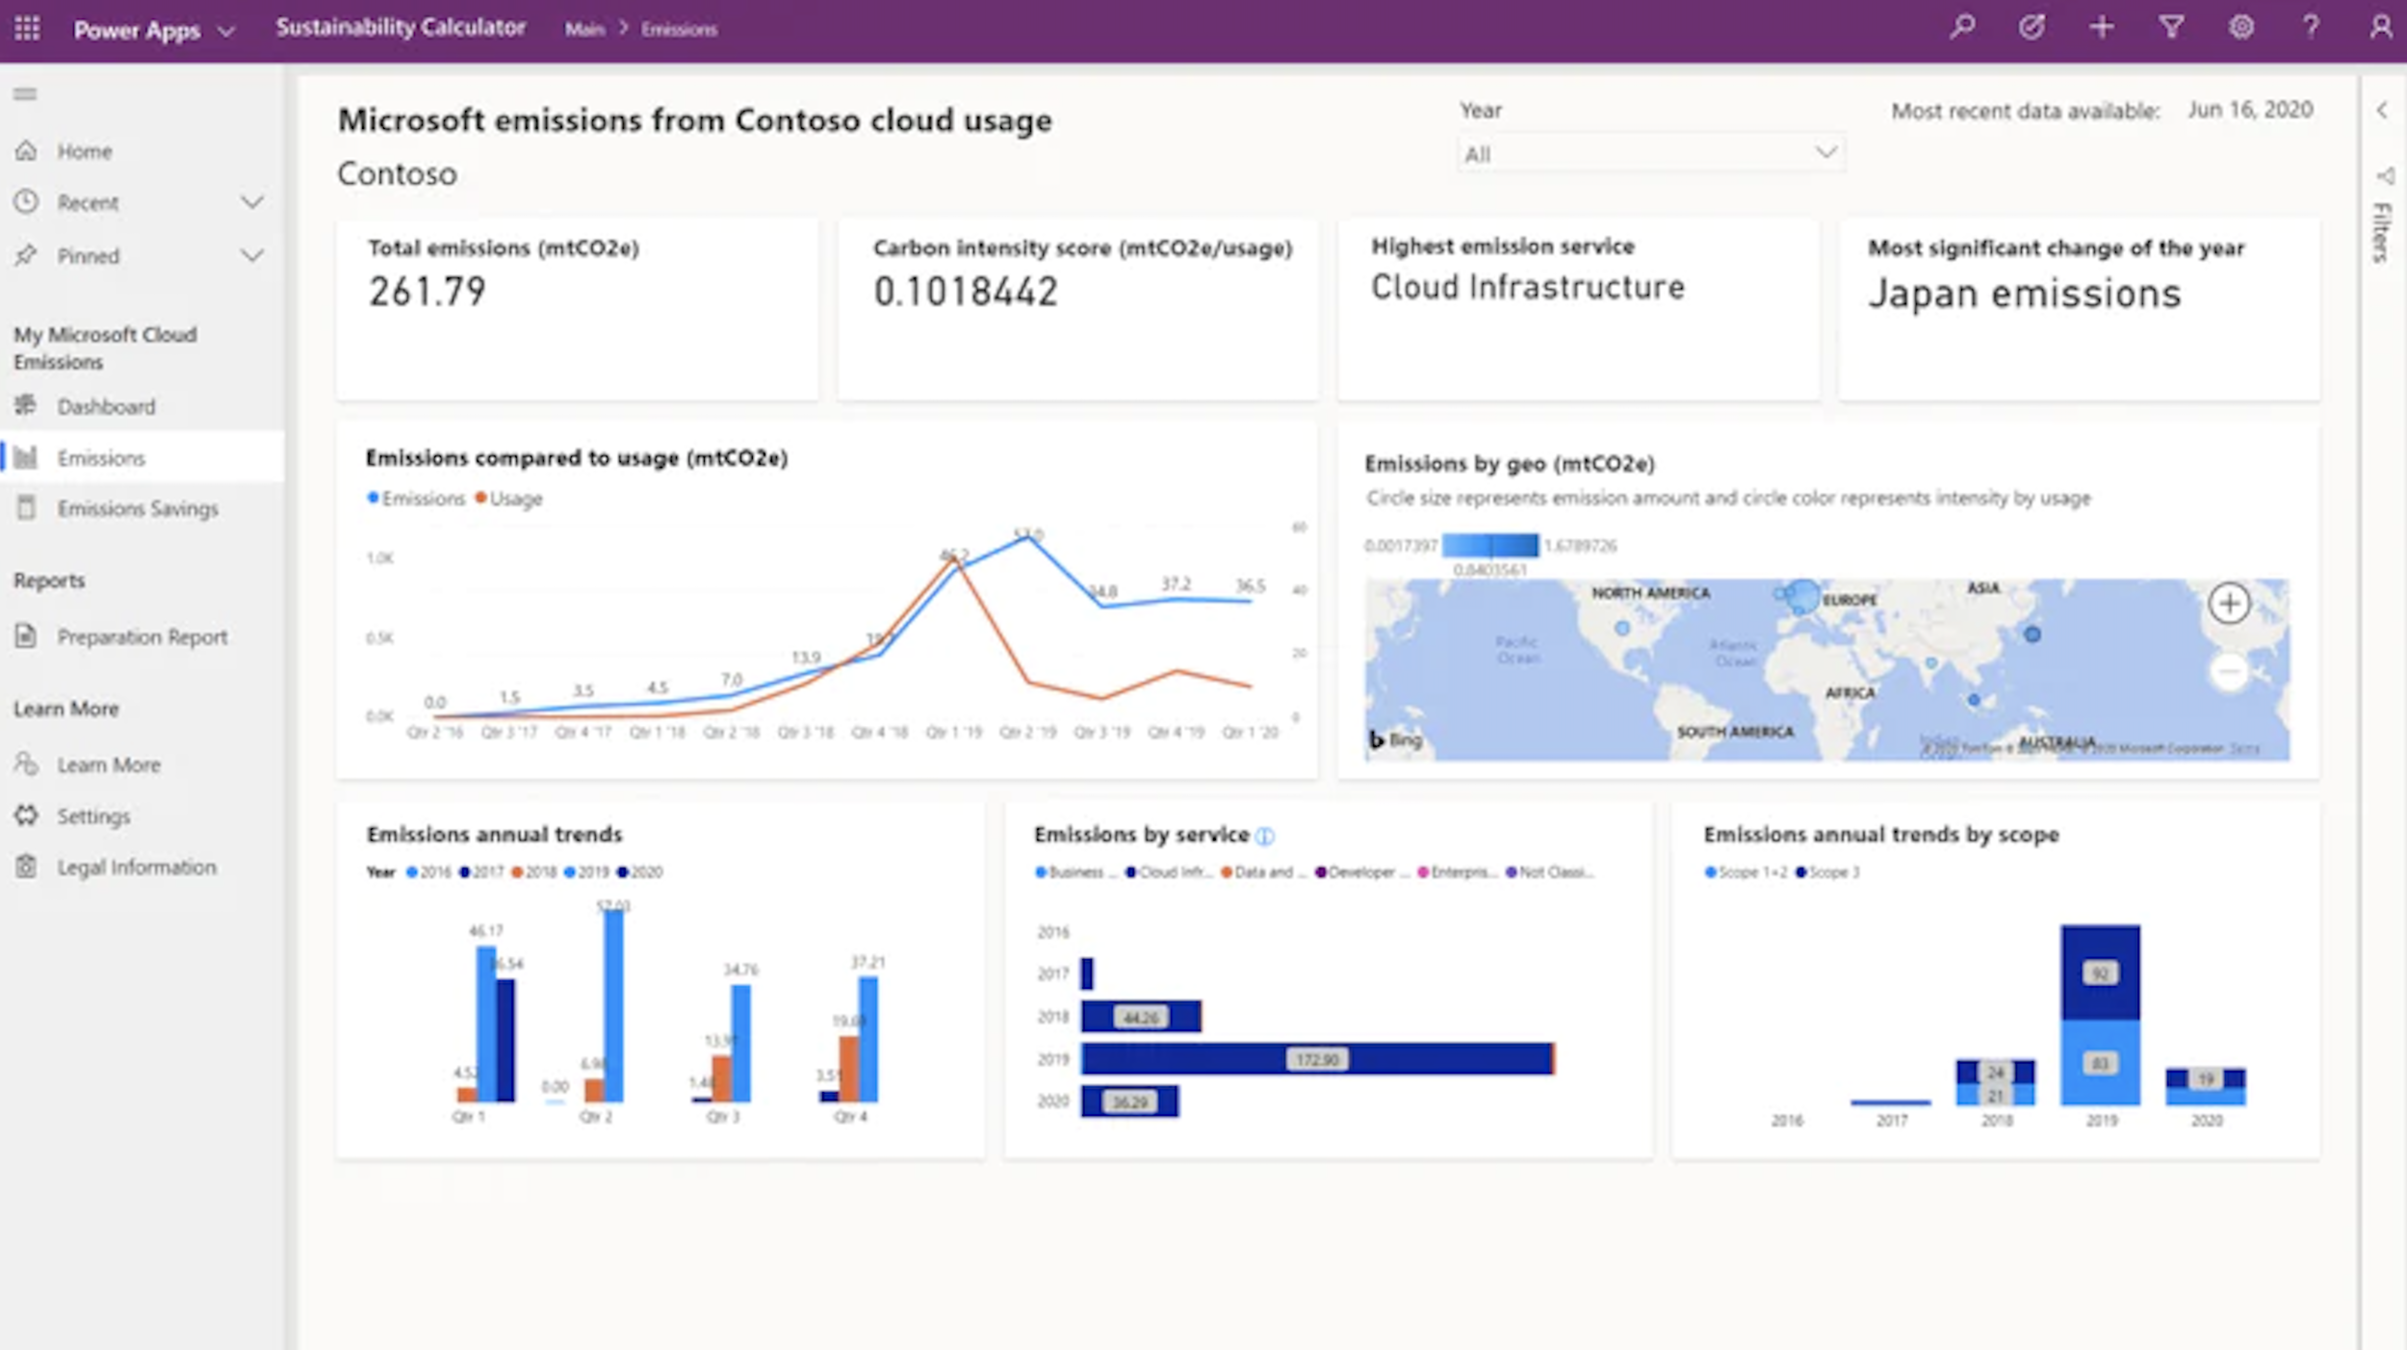Expand the Recent section in sidebar
2407x1350 pixels.
252,203
